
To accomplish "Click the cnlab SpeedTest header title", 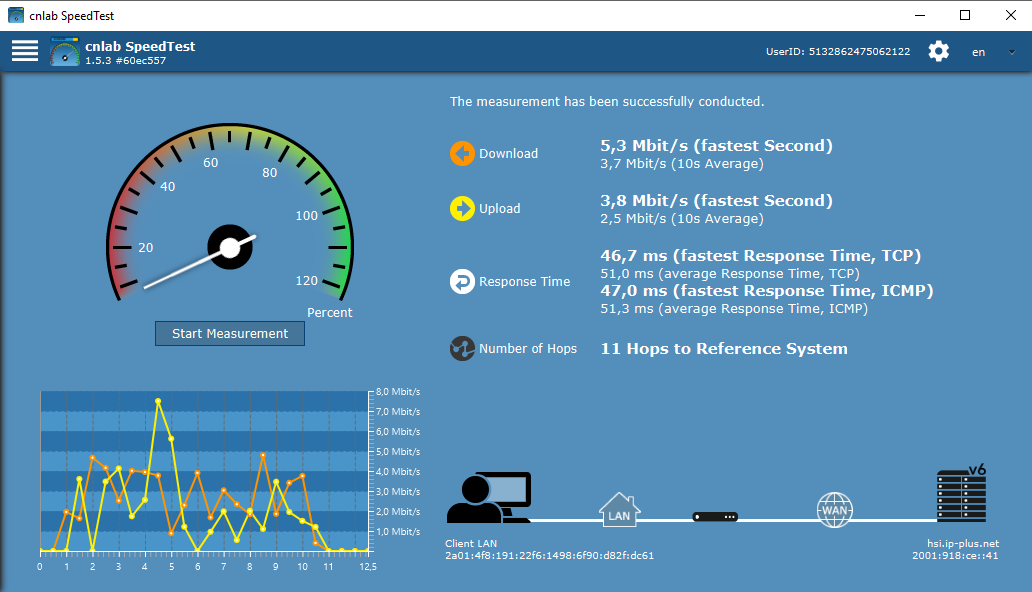I will coord(140,46).
